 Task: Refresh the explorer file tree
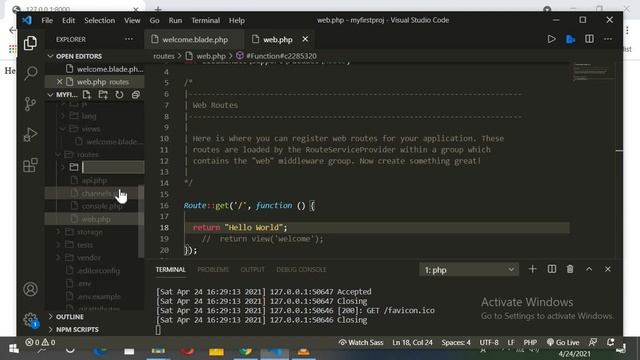pos(119,95)
